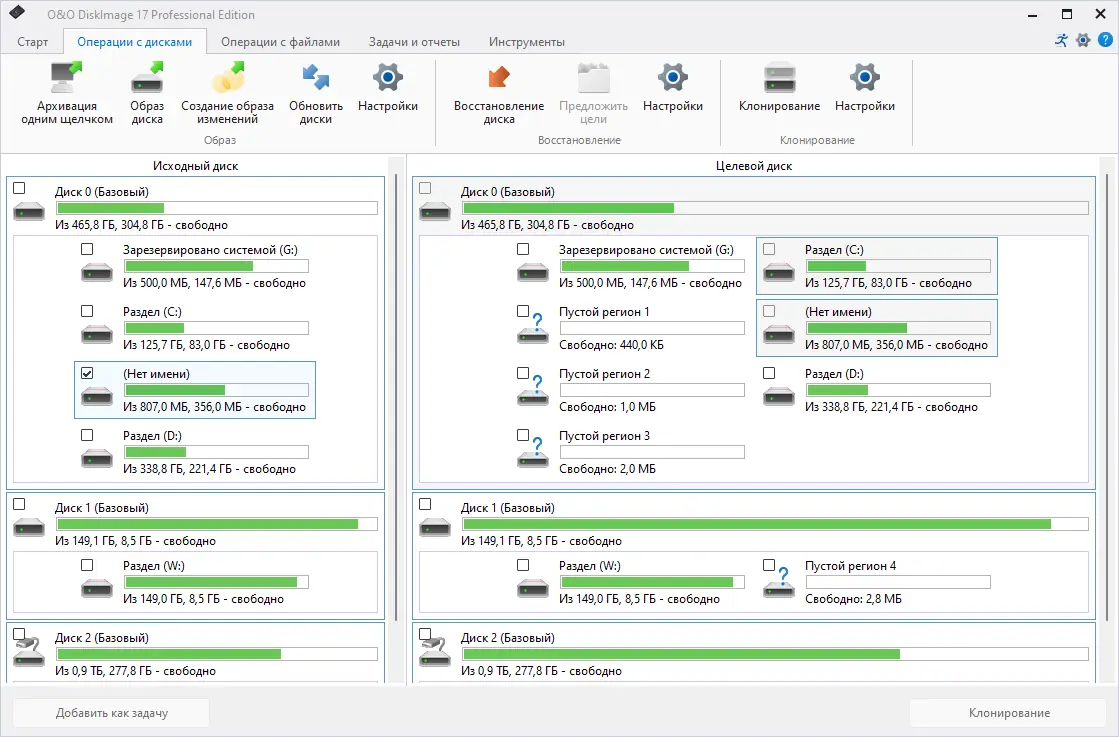
Task: Open the Задачи и отчеты tab
Action: point(414,42)
